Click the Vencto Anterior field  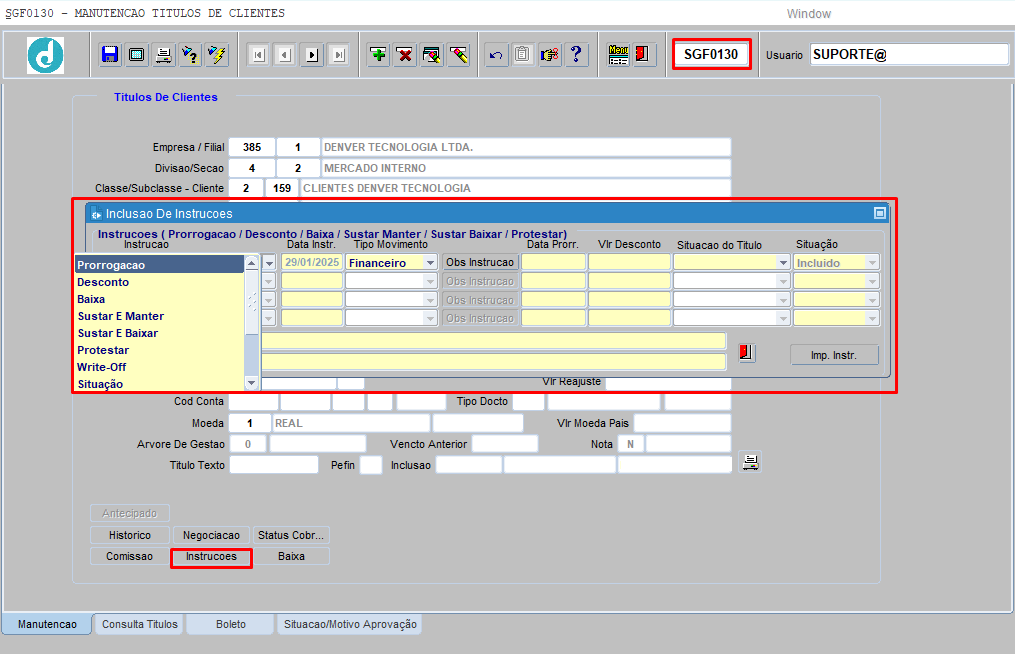point(505,444)
